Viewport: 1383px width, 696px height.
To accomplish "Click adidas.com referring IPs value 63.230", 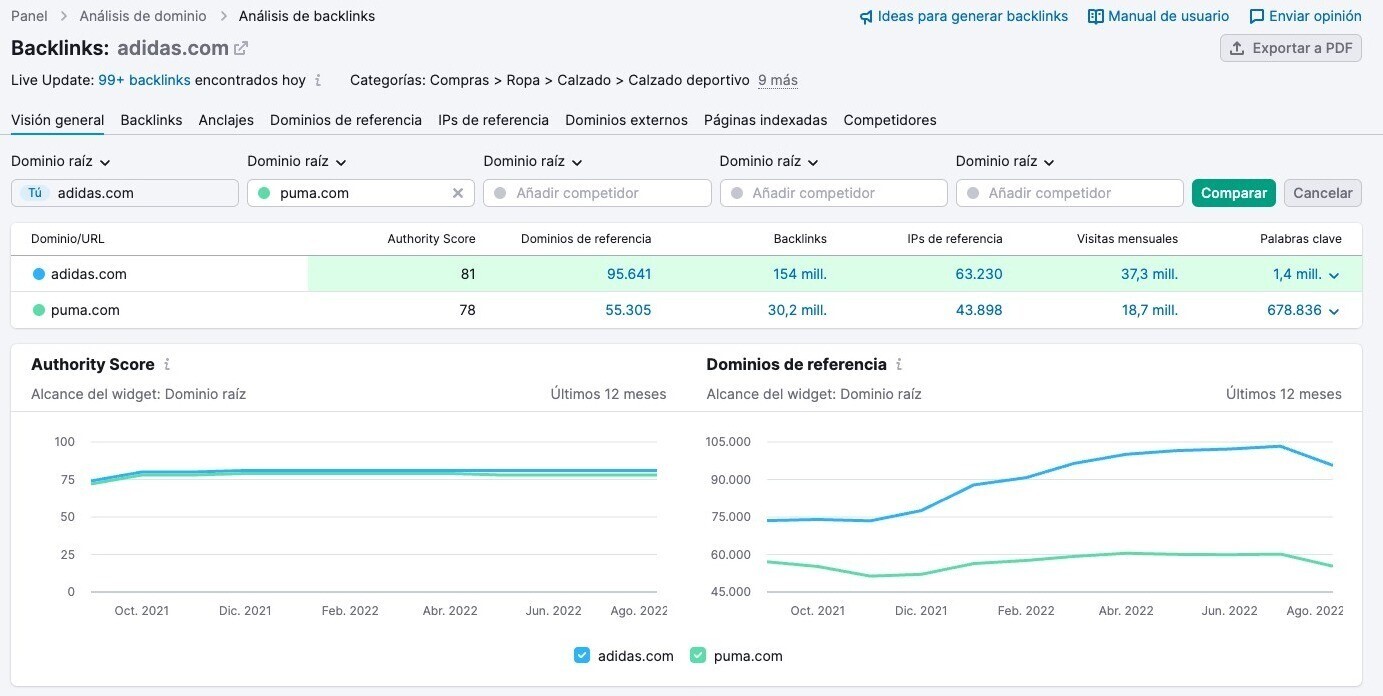I will tap(979, 274).
